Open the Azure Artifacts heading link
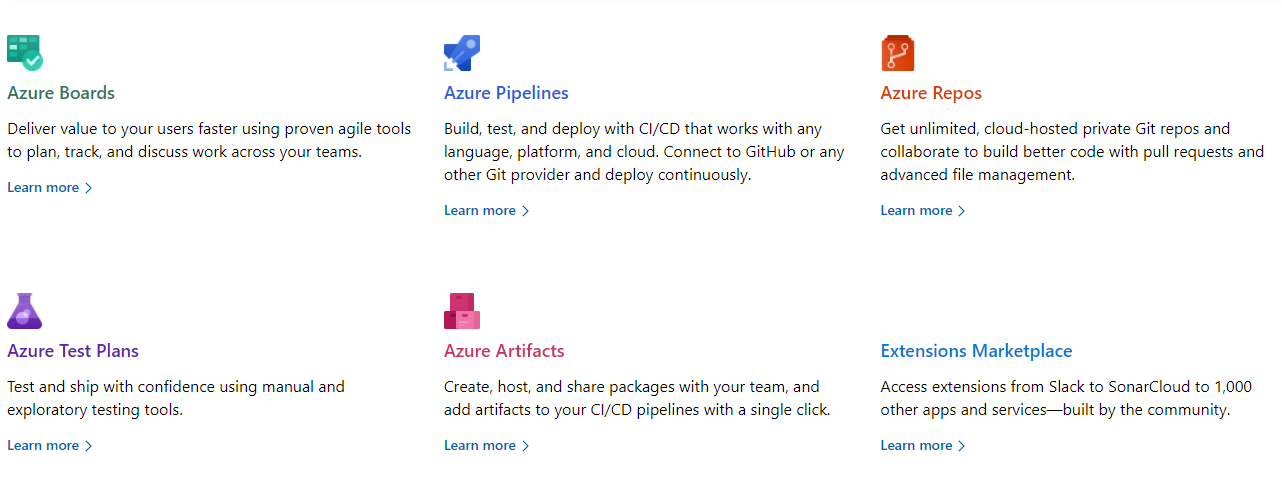1282x499 pixels. pyautogui.click(x=504, y=351)
